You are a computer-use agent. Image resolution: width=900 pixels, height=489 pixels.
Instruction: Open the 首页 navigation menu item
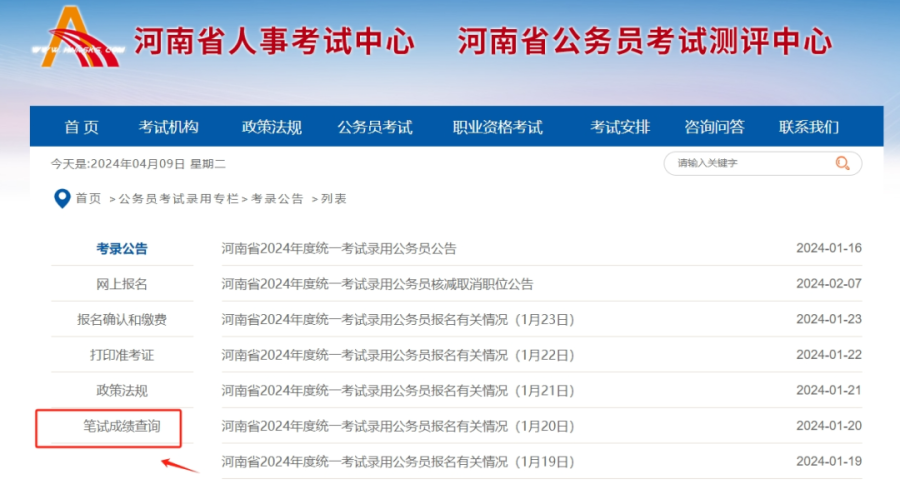click(82, 127)
